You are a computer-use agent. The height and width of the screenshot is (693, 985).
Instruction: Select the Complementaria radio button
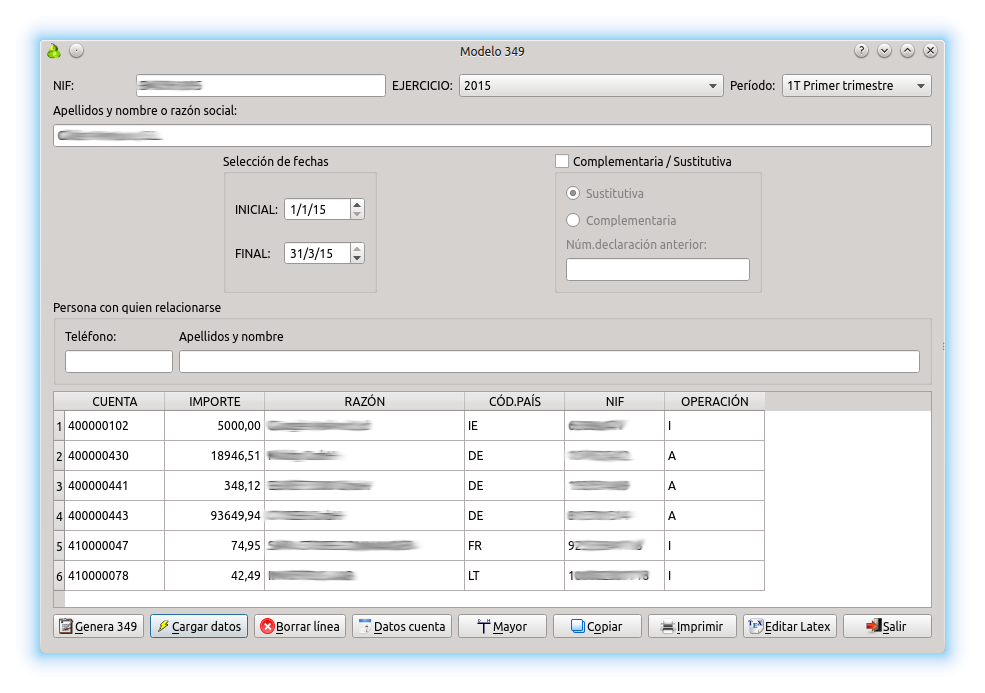pyautogui.click(x=573, y=221)
